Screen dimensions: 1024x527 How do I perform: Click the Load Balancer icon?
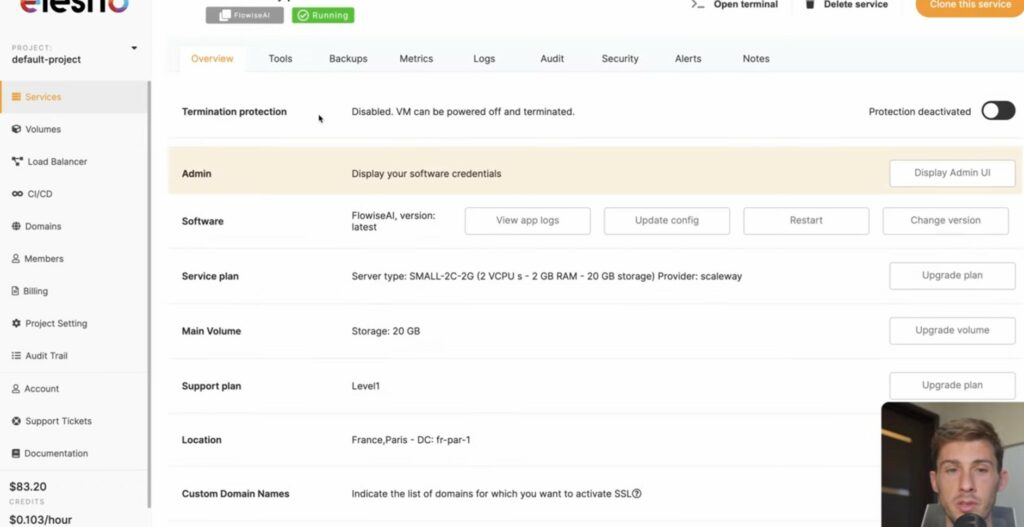[17, 161]
